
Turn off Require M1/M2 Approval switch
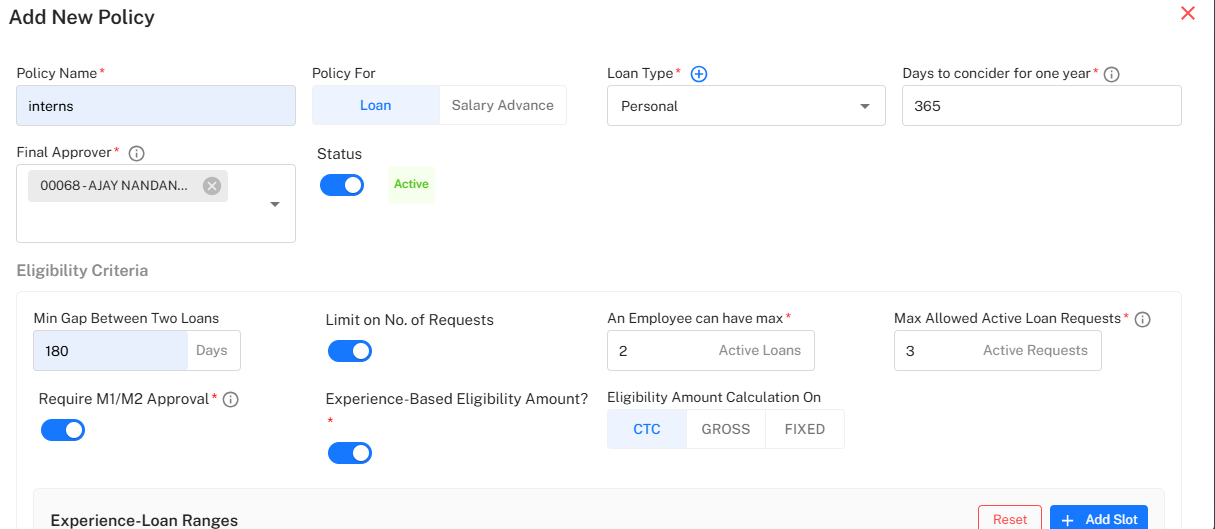tap(63, 430)
